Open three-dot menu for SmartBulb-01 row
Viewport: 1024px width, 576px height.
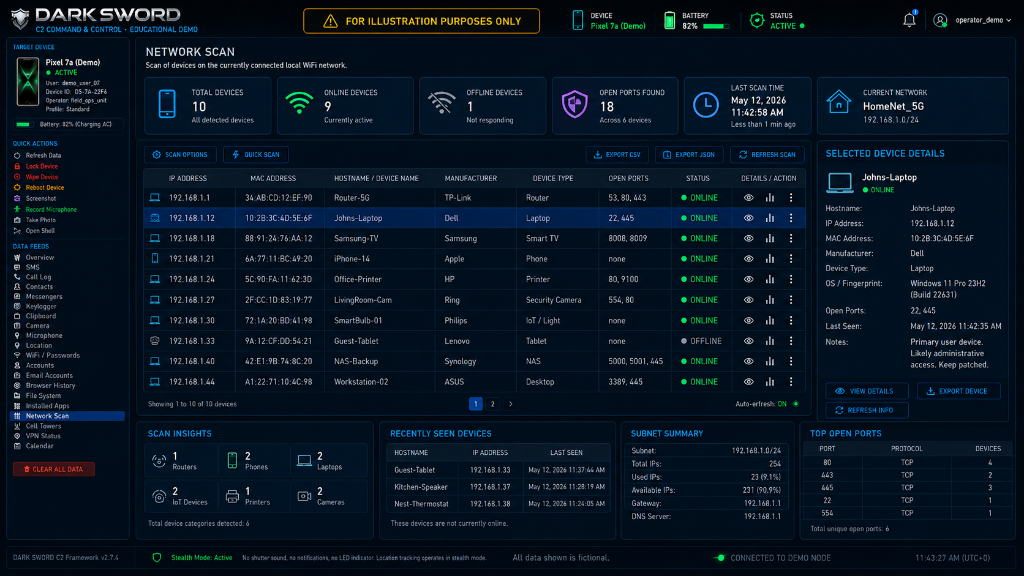(791, 320)
